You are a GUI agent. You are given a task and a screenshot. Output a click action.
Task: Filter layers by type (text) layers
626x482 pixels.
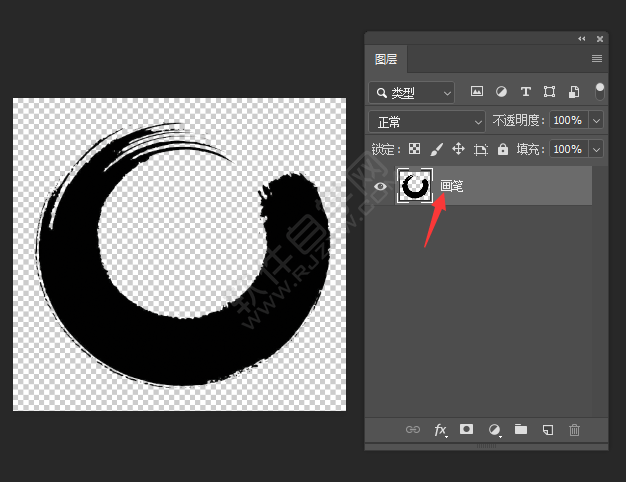click(x=525, y=92)
